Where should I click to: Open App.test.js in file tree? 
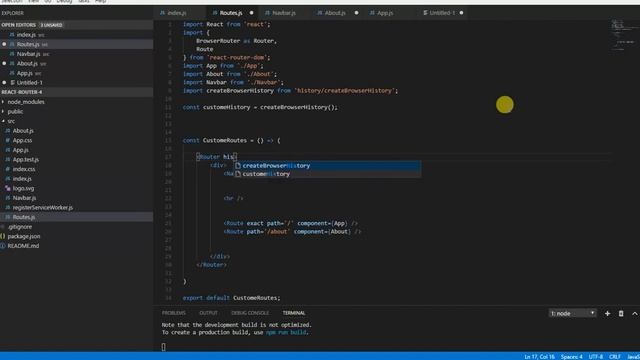pos(26,160)
